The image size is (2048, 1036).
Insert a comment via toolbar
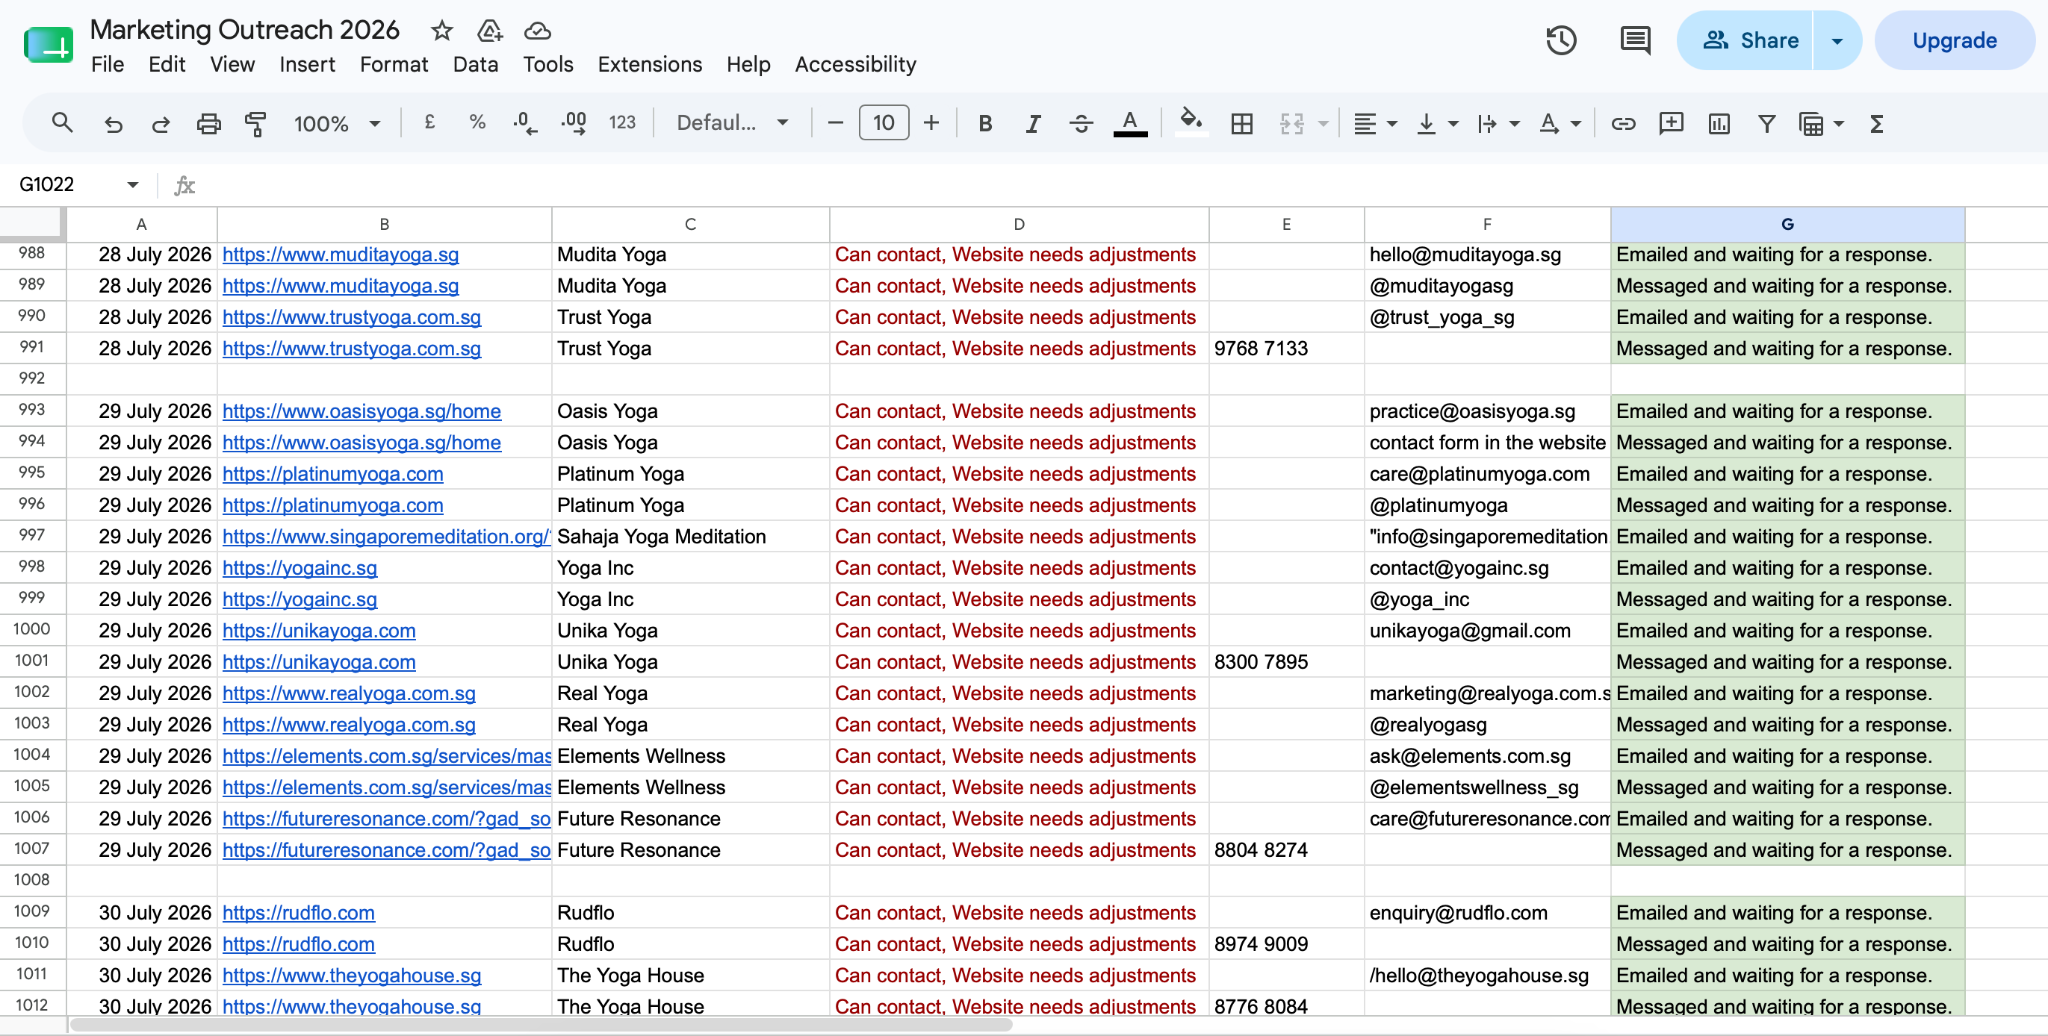1671,123
